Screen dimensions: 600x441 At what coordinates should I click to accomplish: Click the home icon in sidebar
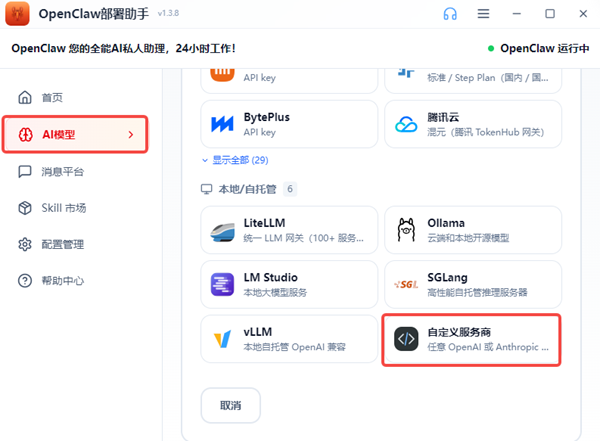[x=25, y=98]
